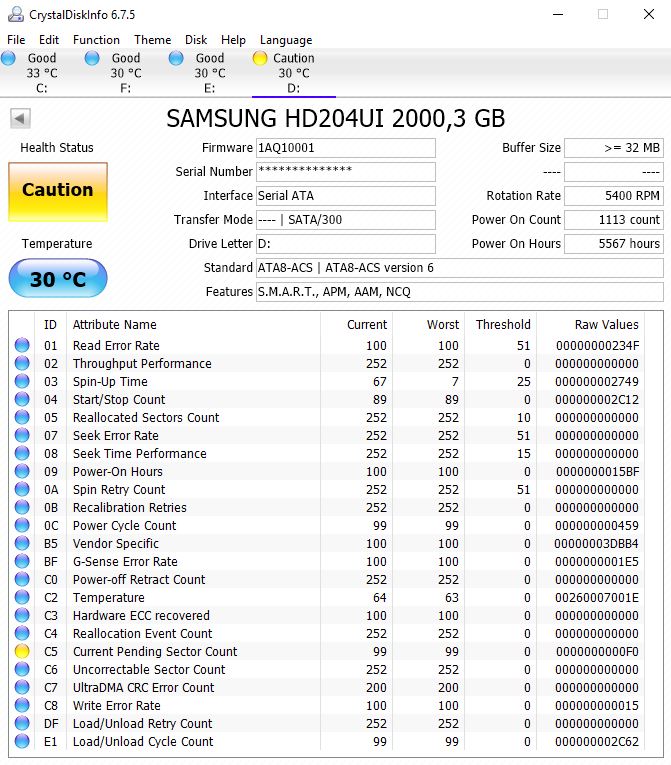Open the Theme menu

tap(153, 40)
